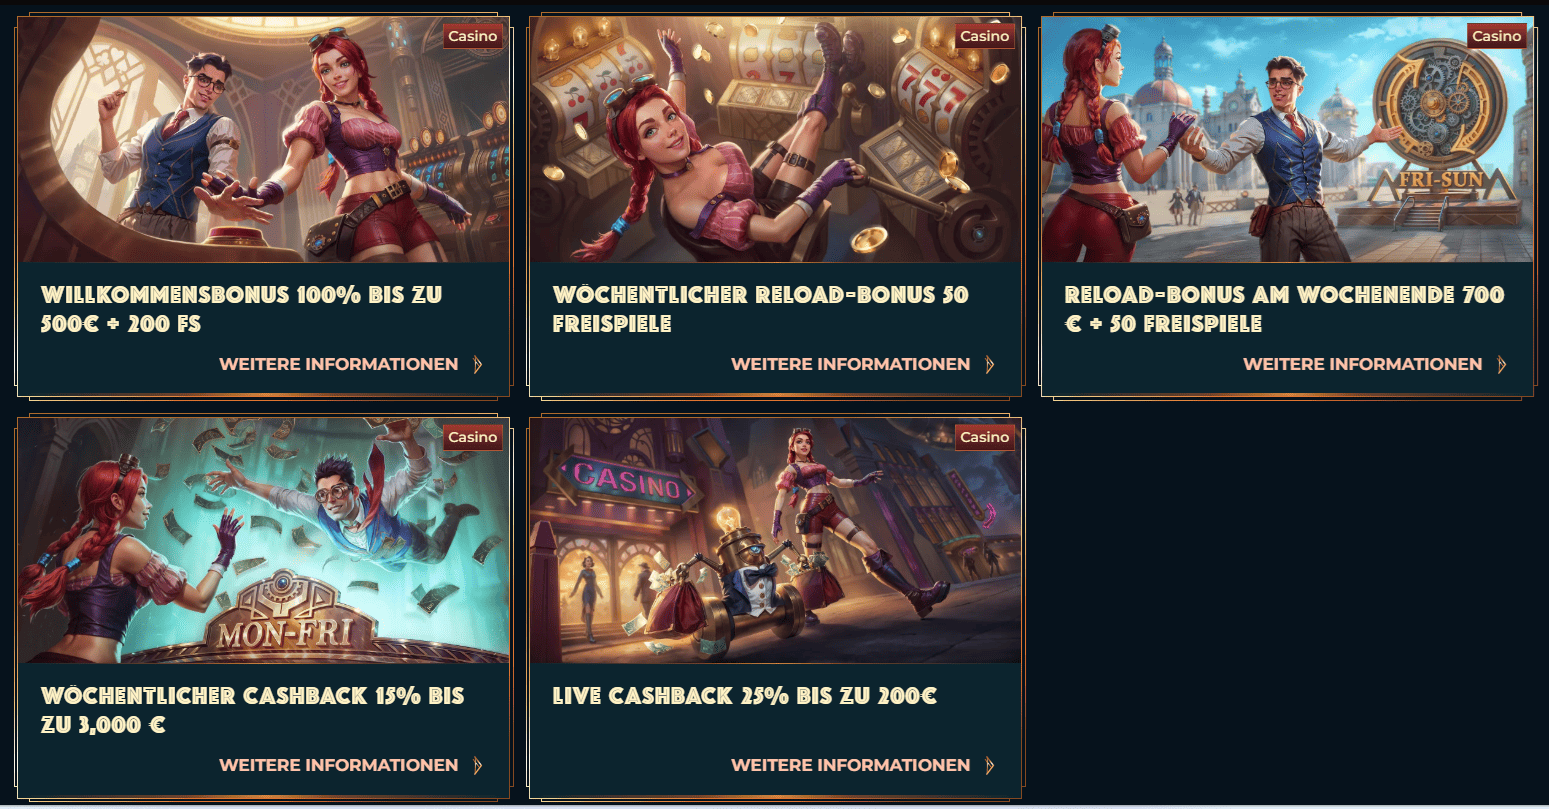Image resolution: width=1549 pixels, height=809 pixels.
Task: Click the arrow icon on Wöchentlicher Cashback card
Action: [x=478, y=765]
